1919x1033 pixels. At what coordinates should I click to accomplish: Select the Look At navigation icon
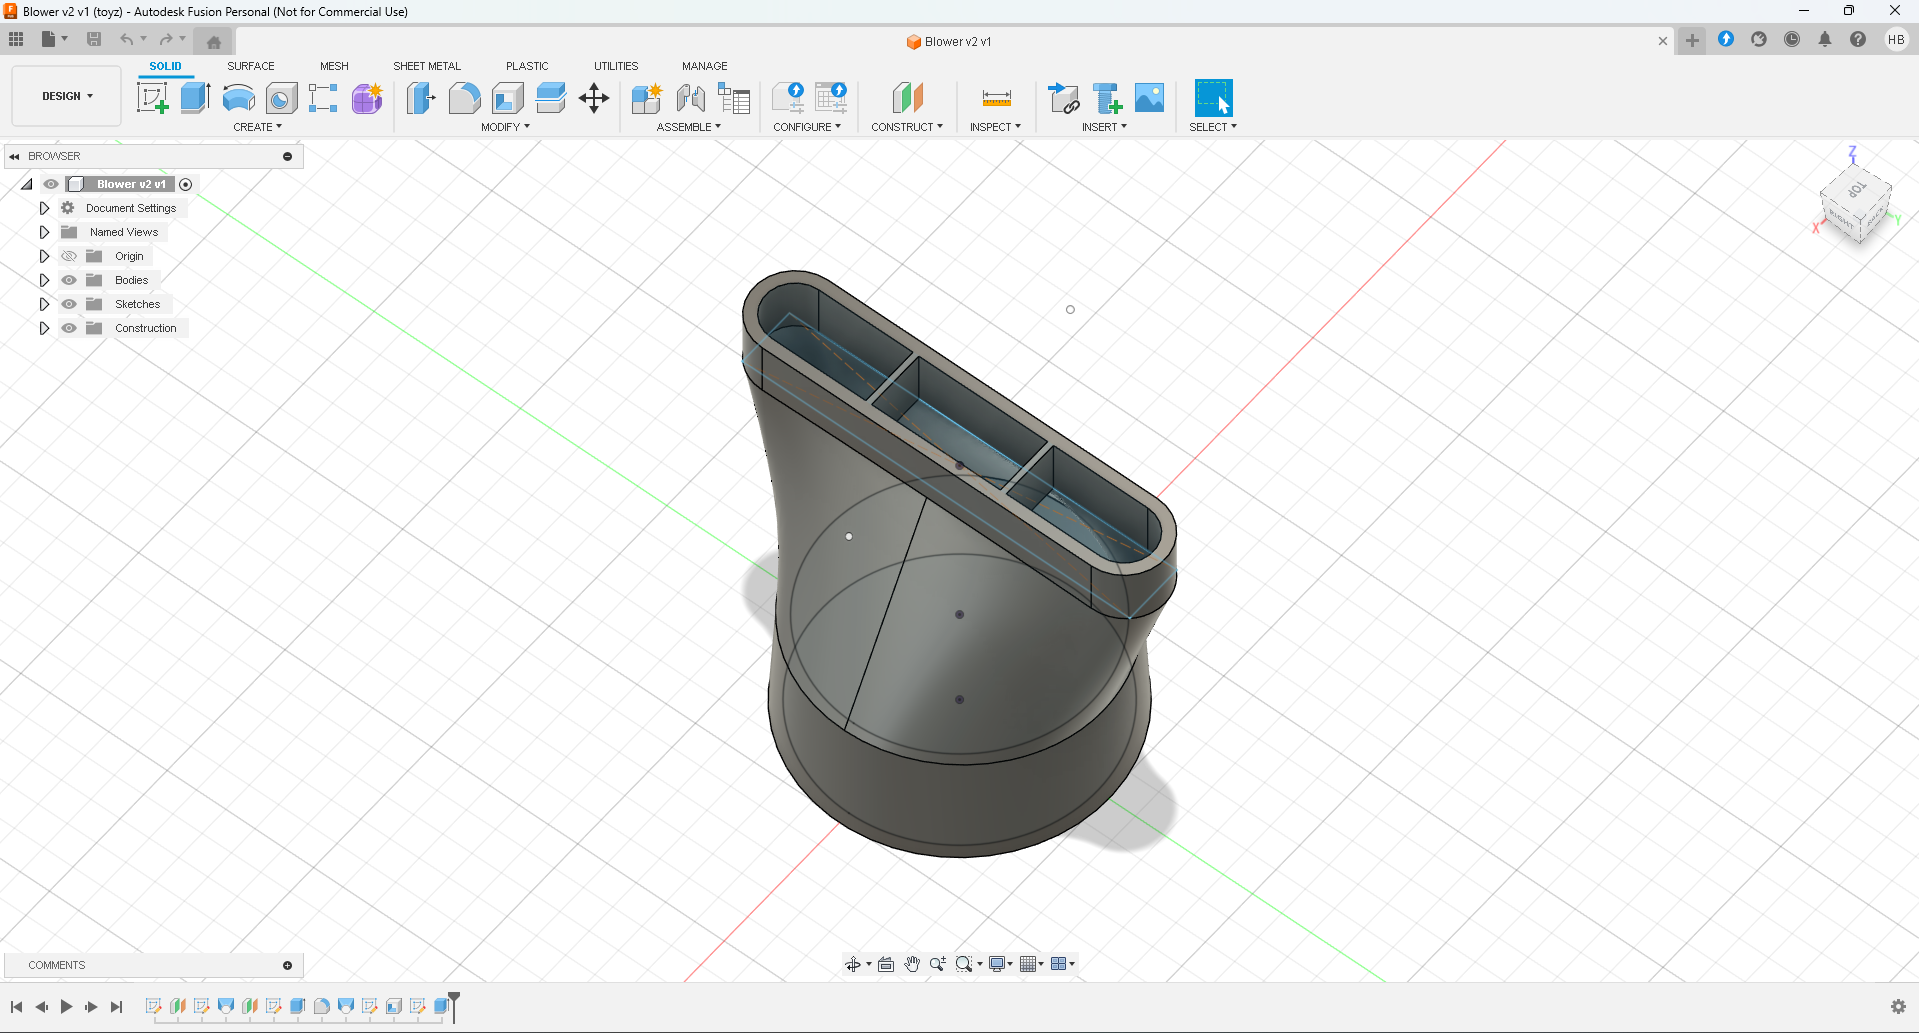pyautogui.click(x=886, y=964)
